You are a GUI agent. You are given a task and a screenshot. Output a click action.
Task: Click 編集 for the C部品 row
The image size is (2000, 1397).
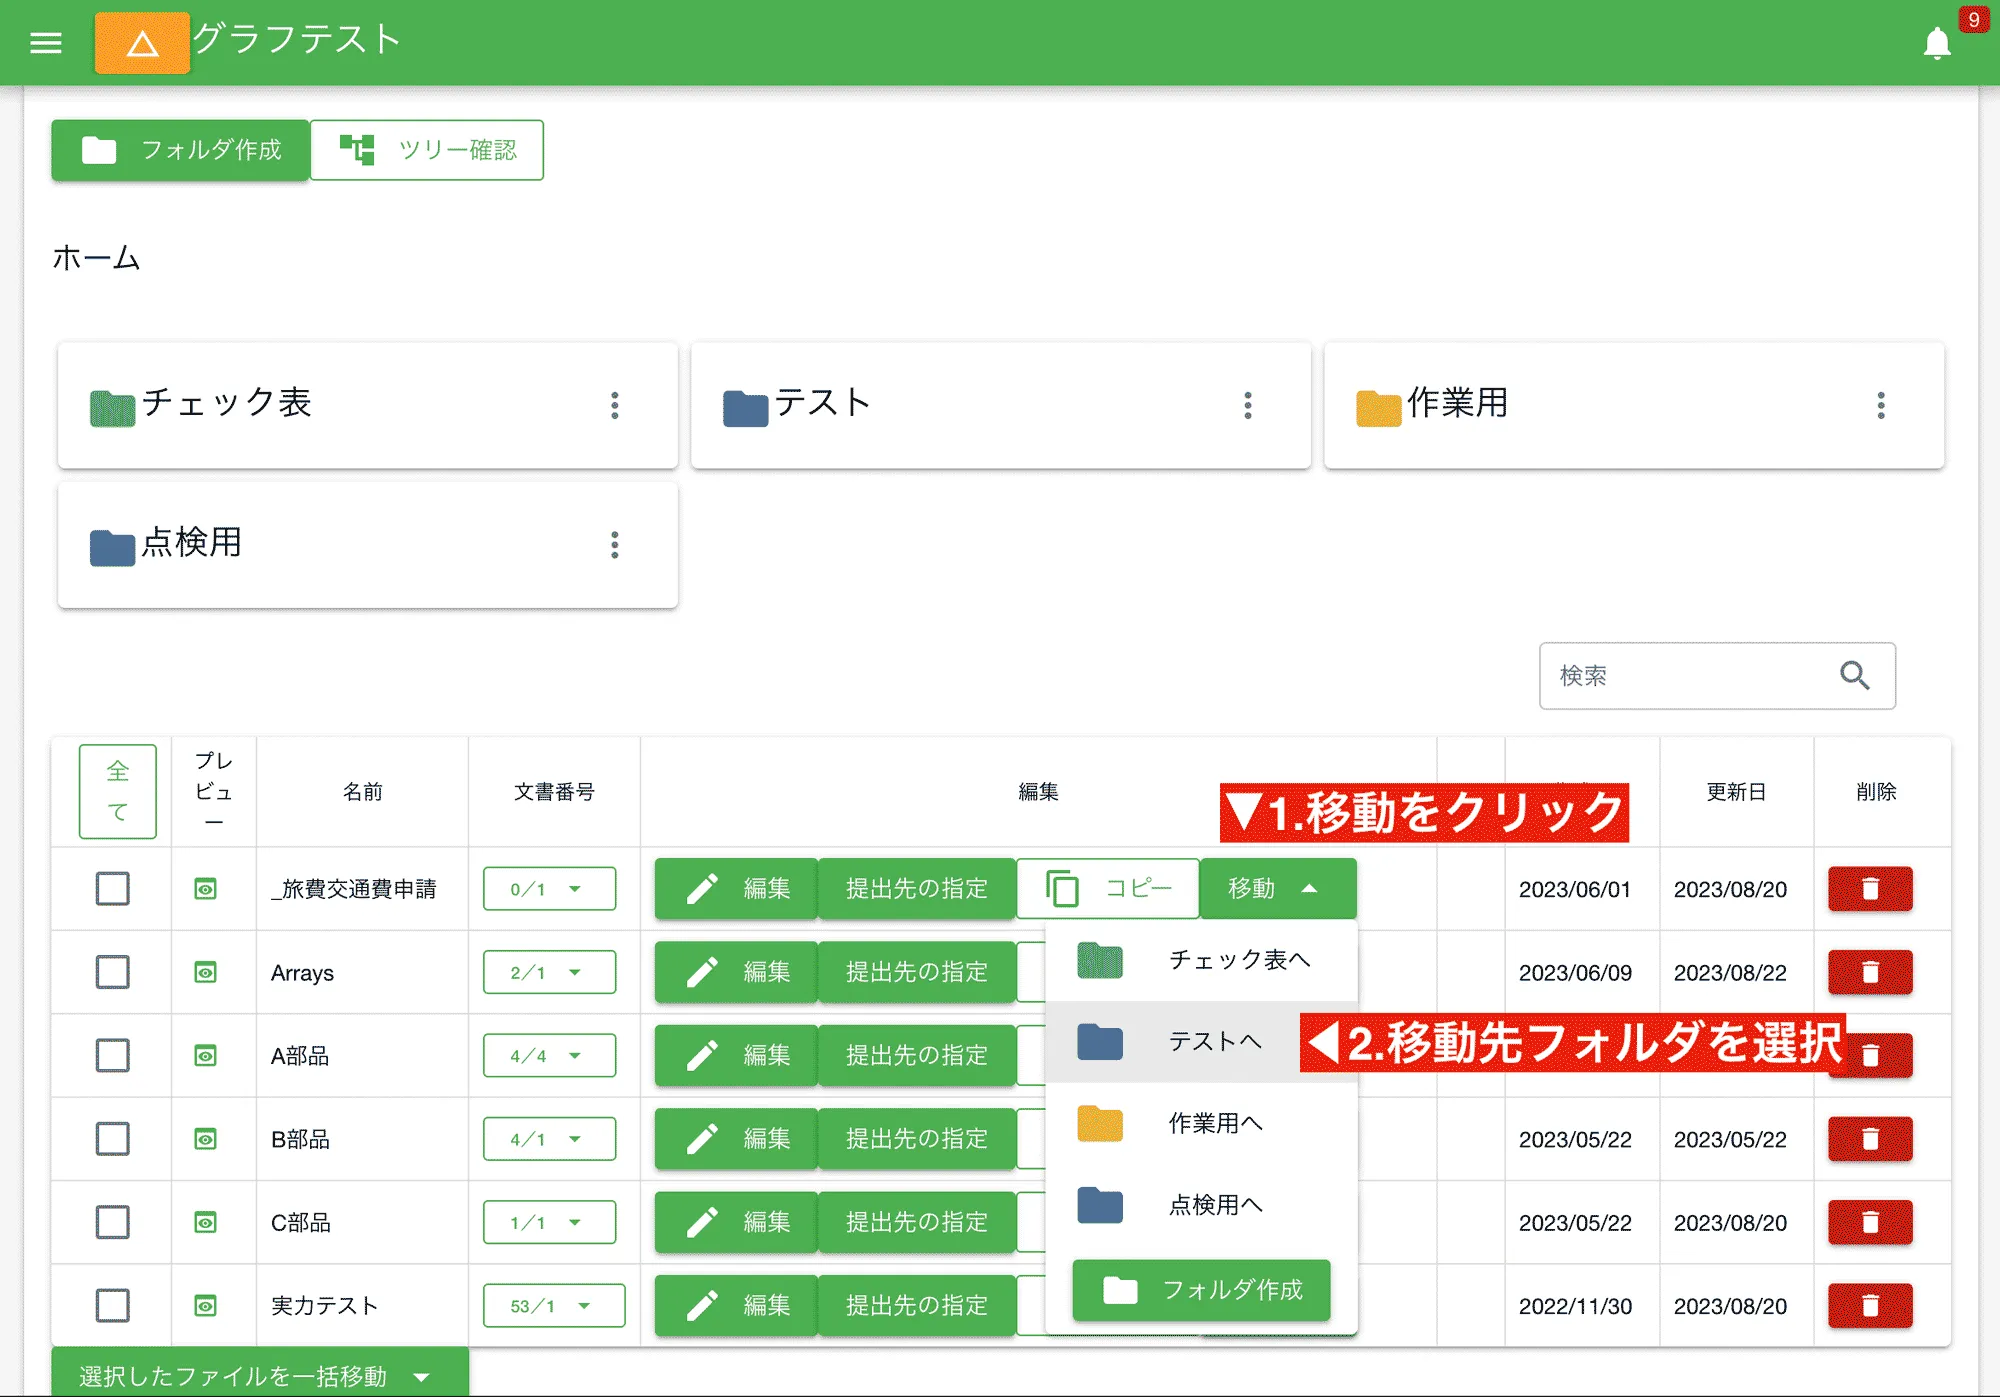tap(736, 1222)
